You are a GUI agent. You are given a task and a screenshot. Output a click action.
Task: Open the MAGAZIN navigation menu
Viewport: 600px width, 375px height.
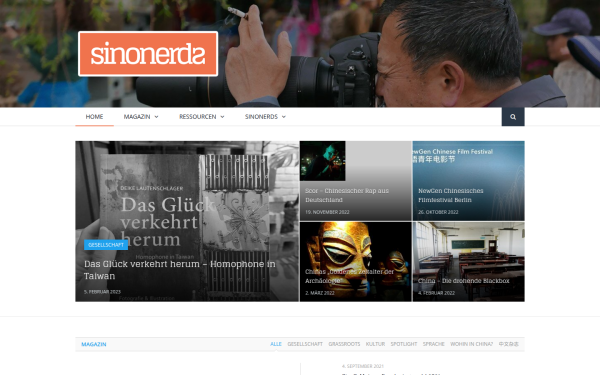pyautogui.click(x=137, y=117)
